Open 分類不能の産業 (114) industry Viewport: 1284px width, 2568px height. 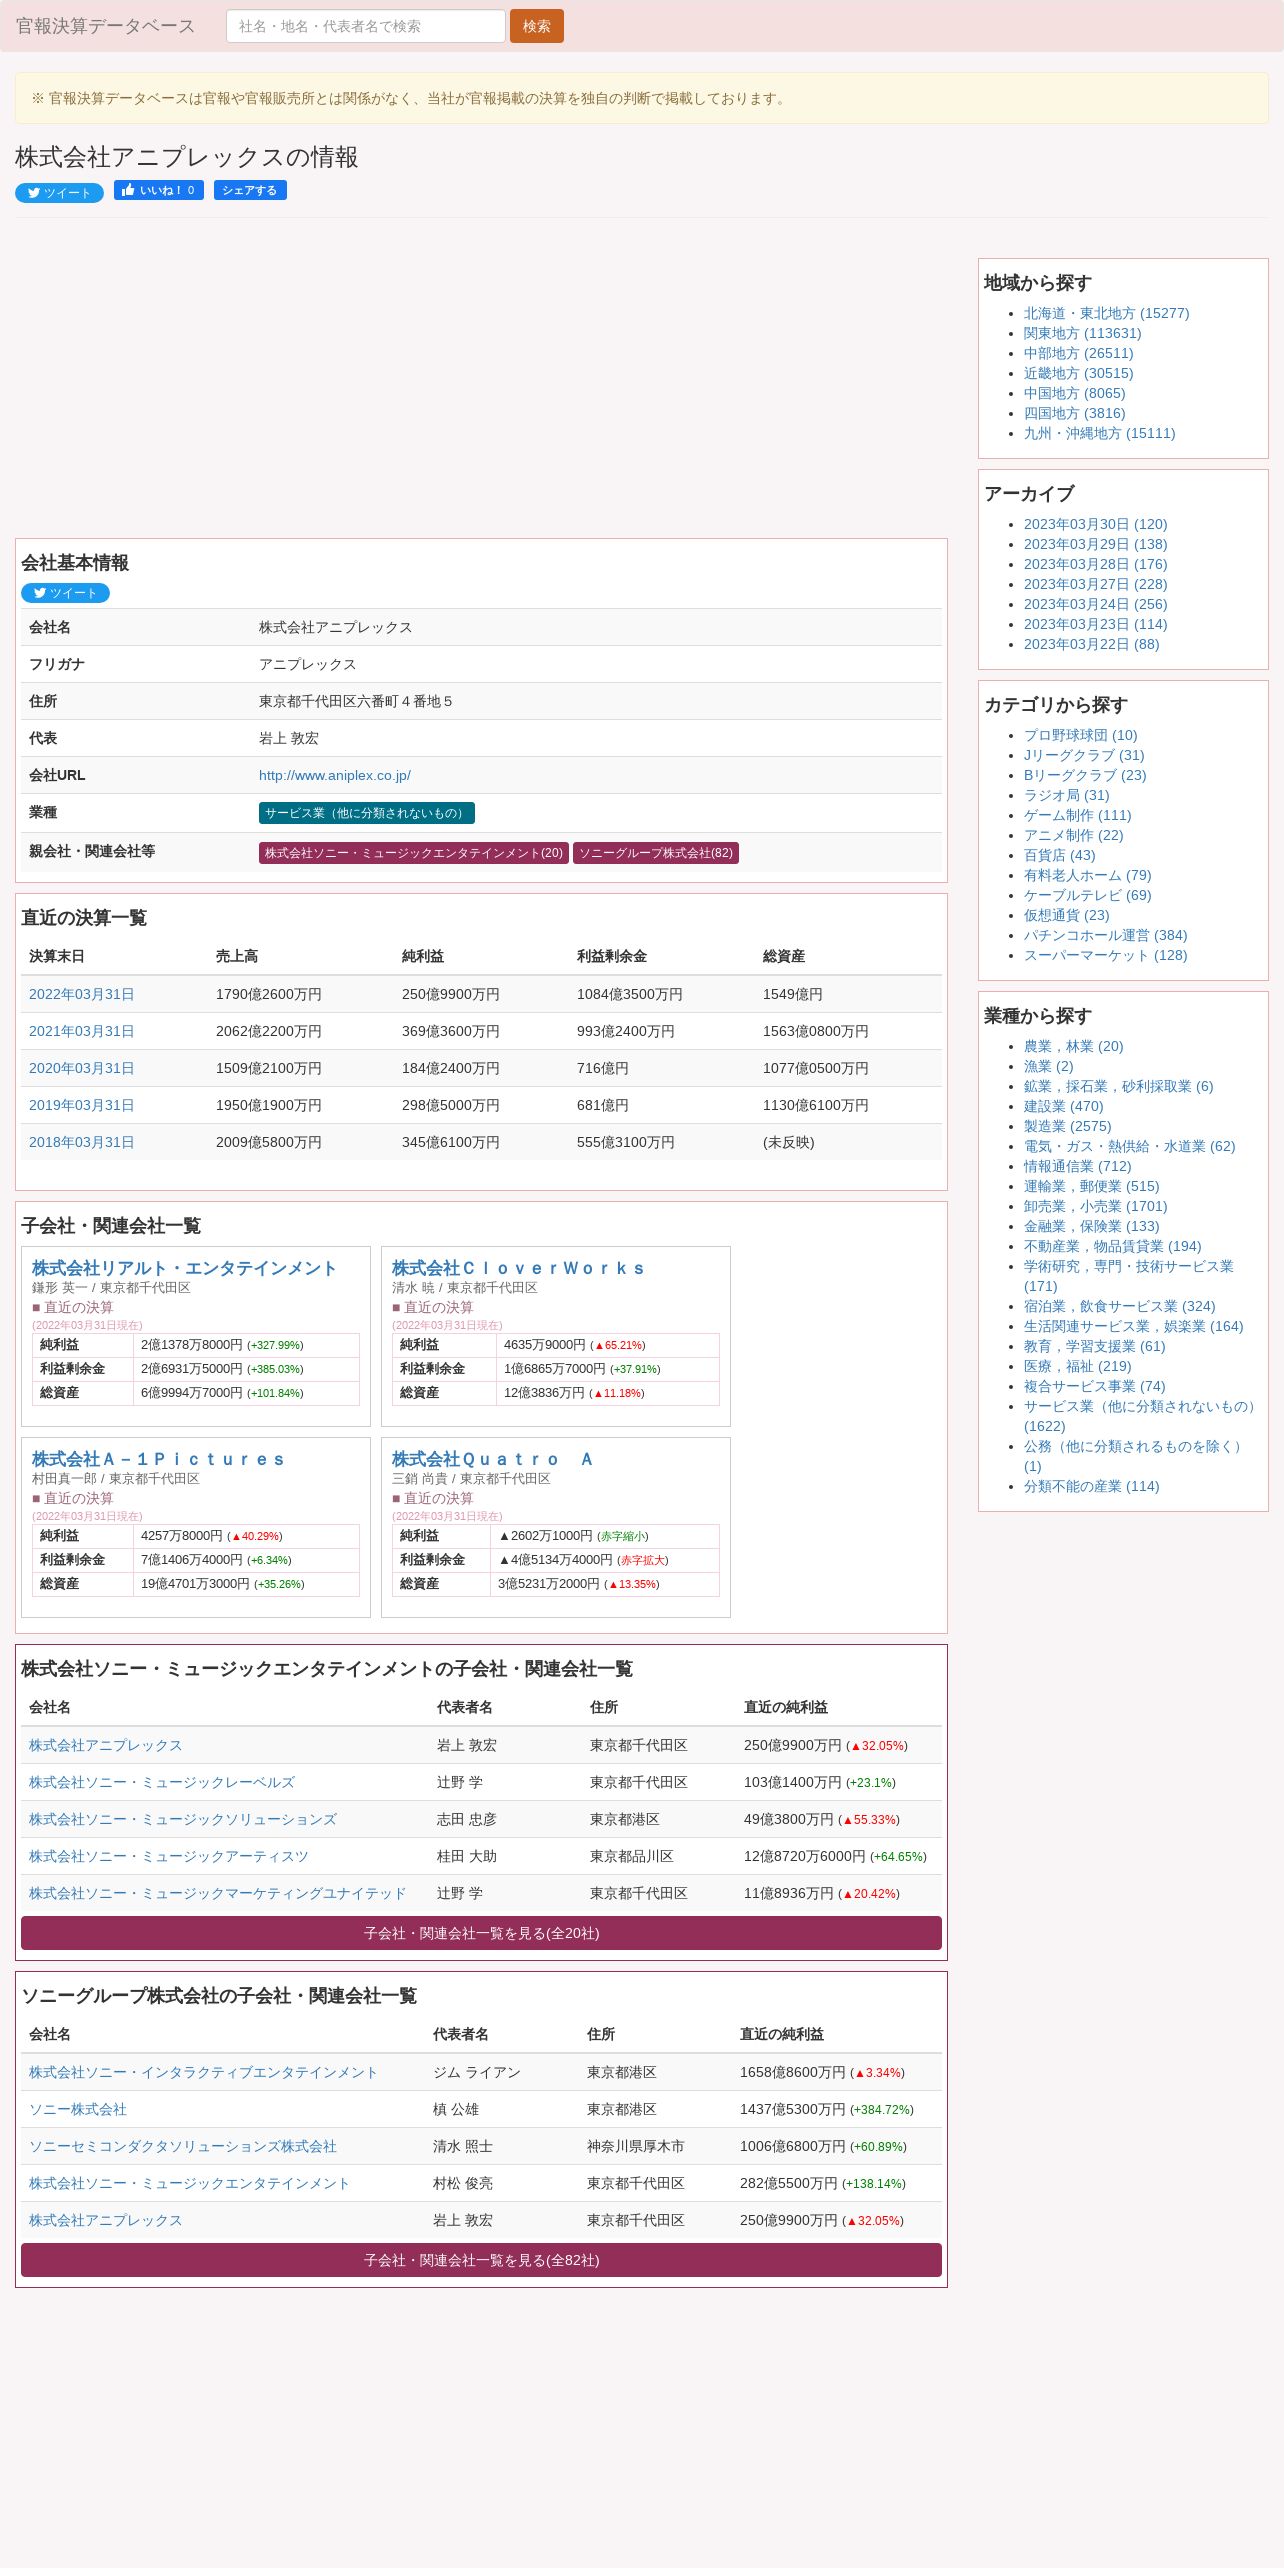click(1091, 1486)
